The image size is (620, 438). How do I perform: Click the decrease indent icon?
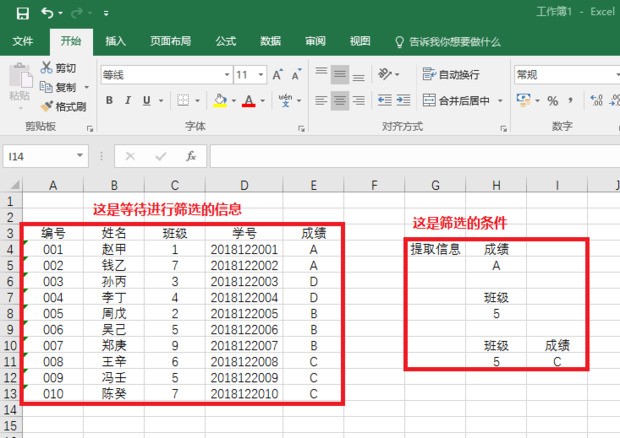(384, 100)
